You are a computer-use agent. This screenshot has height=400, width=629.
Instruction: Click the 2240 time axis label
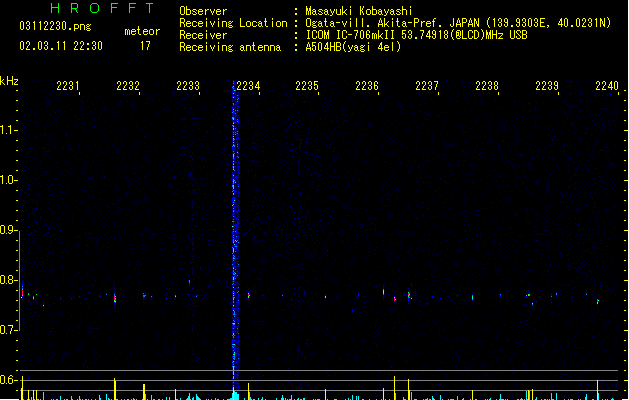(607, 86)
